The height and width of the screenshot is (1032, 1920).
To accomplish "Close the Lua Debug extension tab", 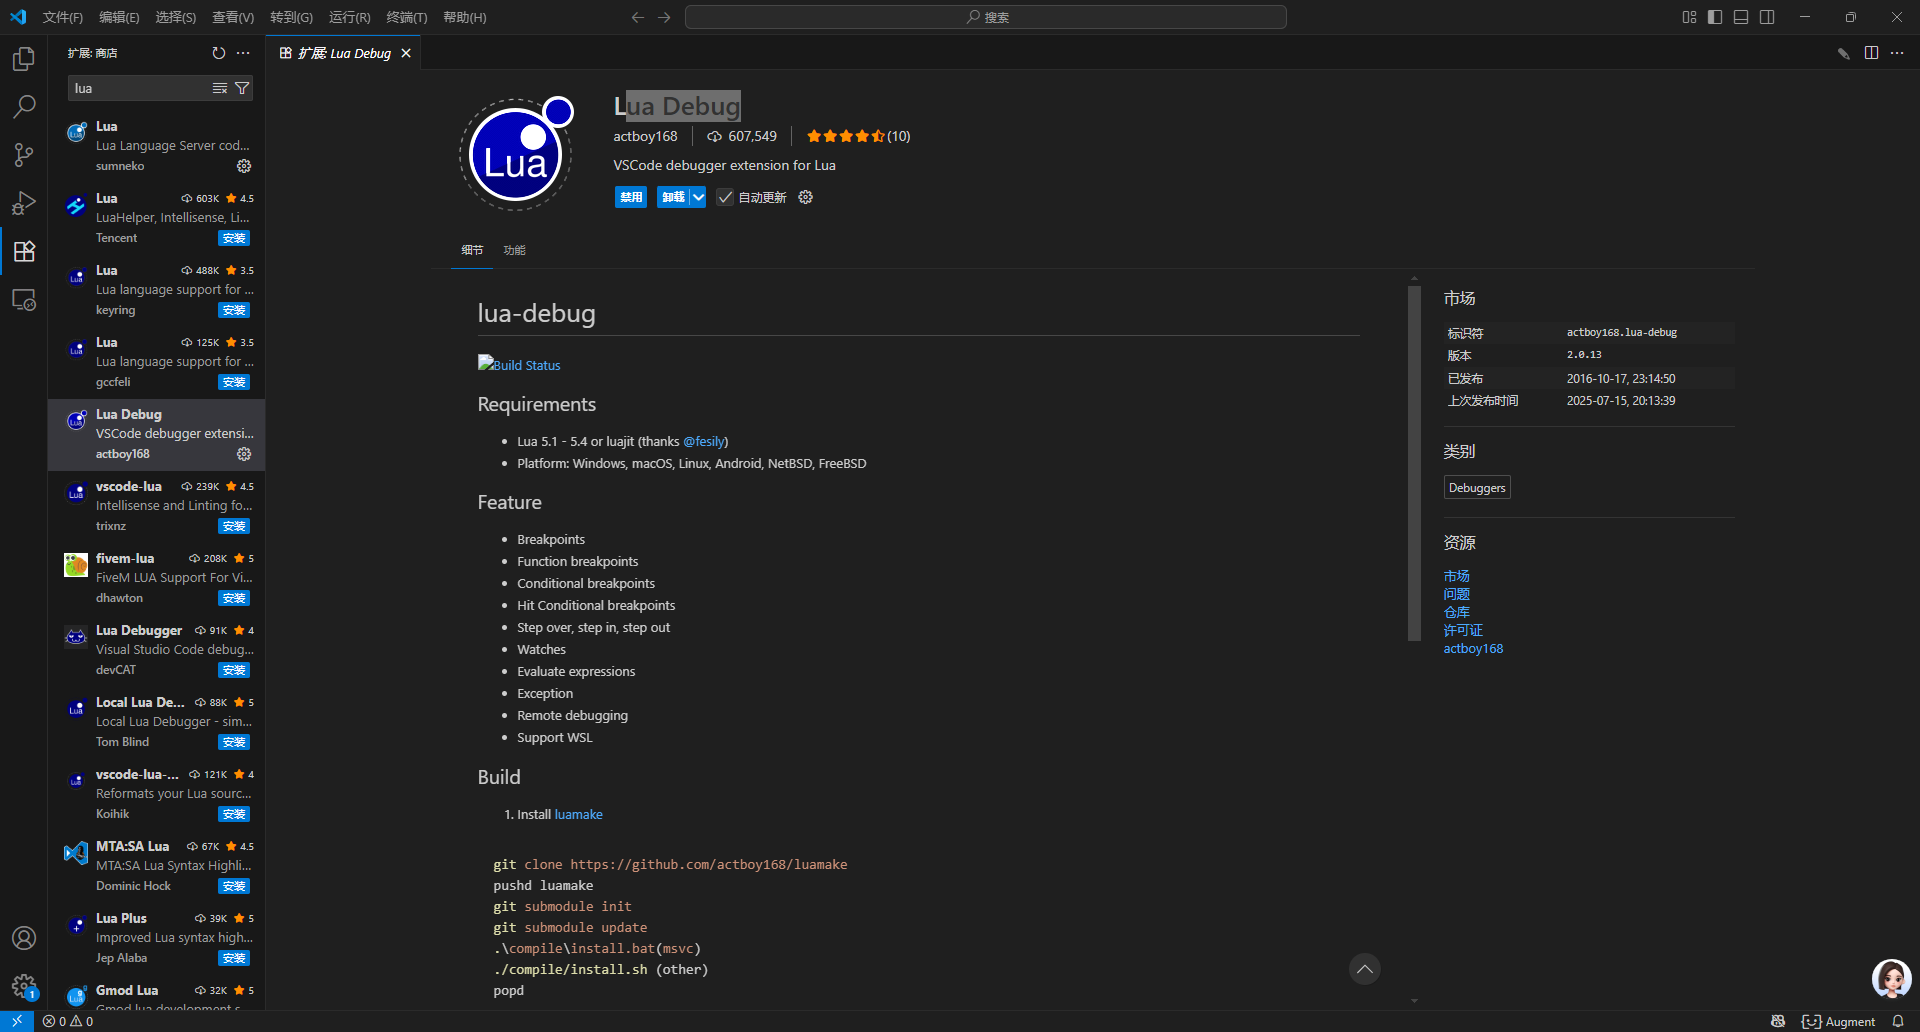I will 406,53.
